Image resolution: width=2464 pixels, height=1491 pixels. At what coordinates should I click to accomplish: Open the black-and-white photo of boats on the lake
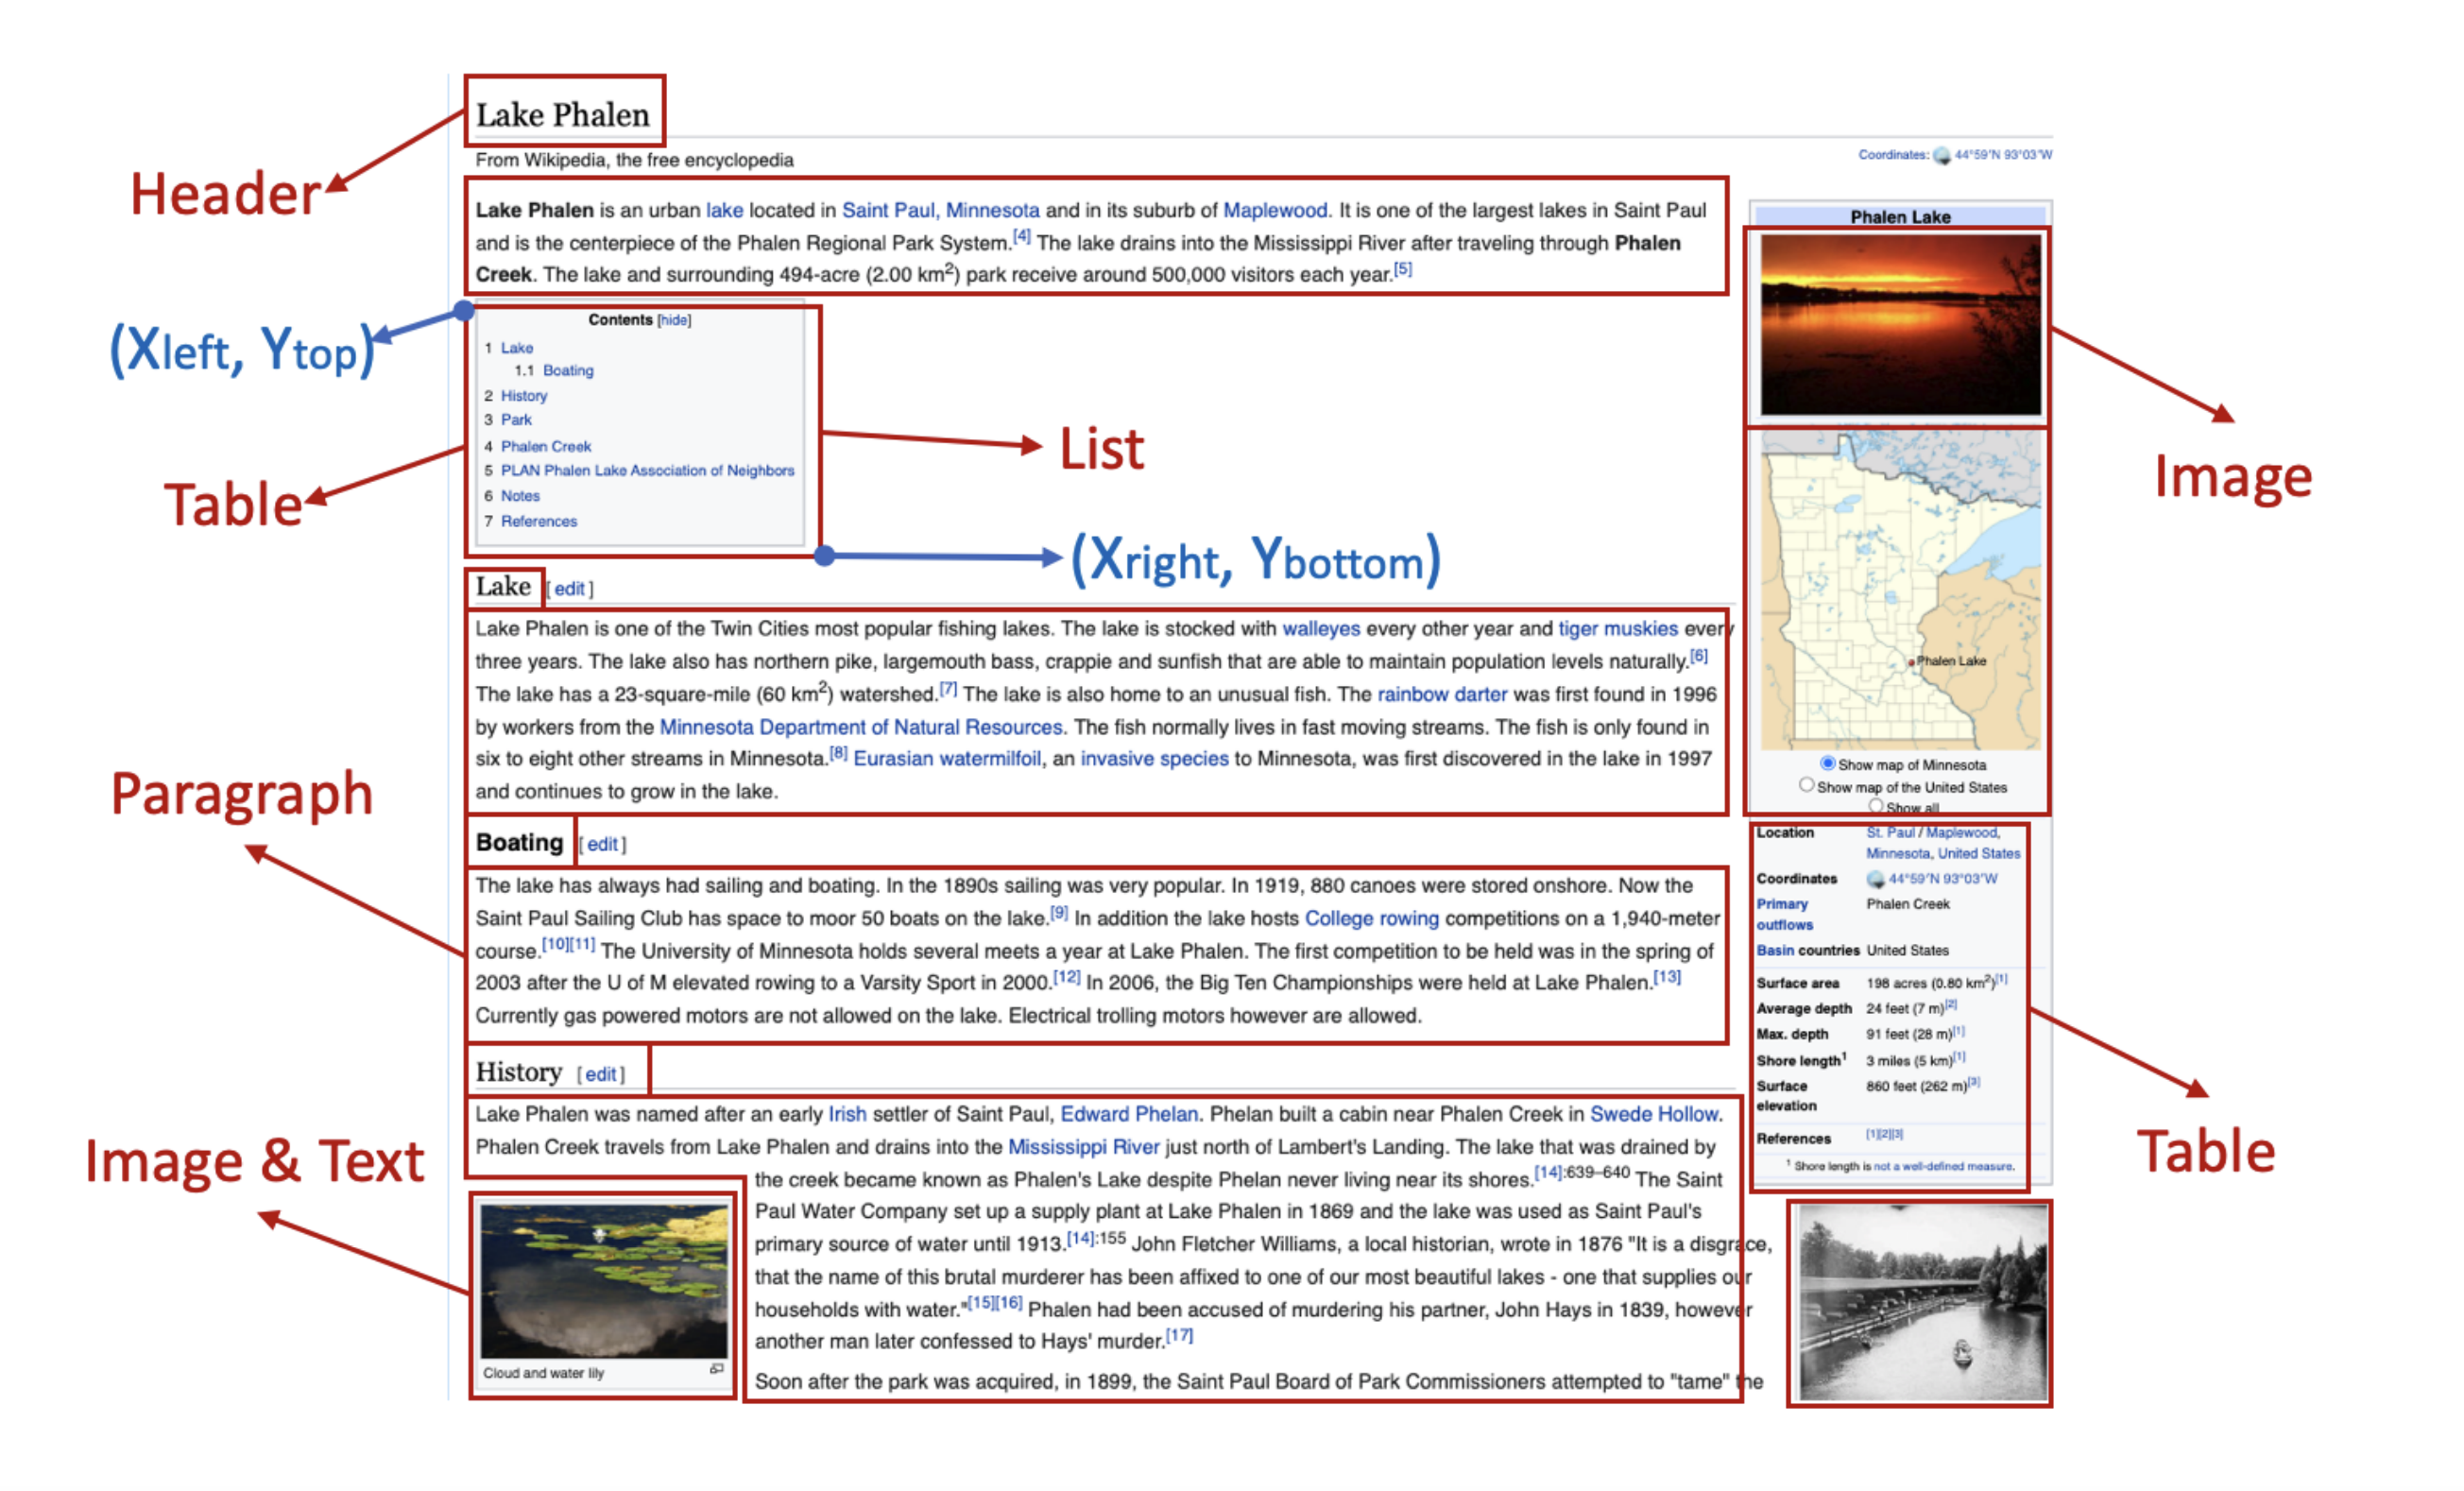click(x=1923, y=1303)
